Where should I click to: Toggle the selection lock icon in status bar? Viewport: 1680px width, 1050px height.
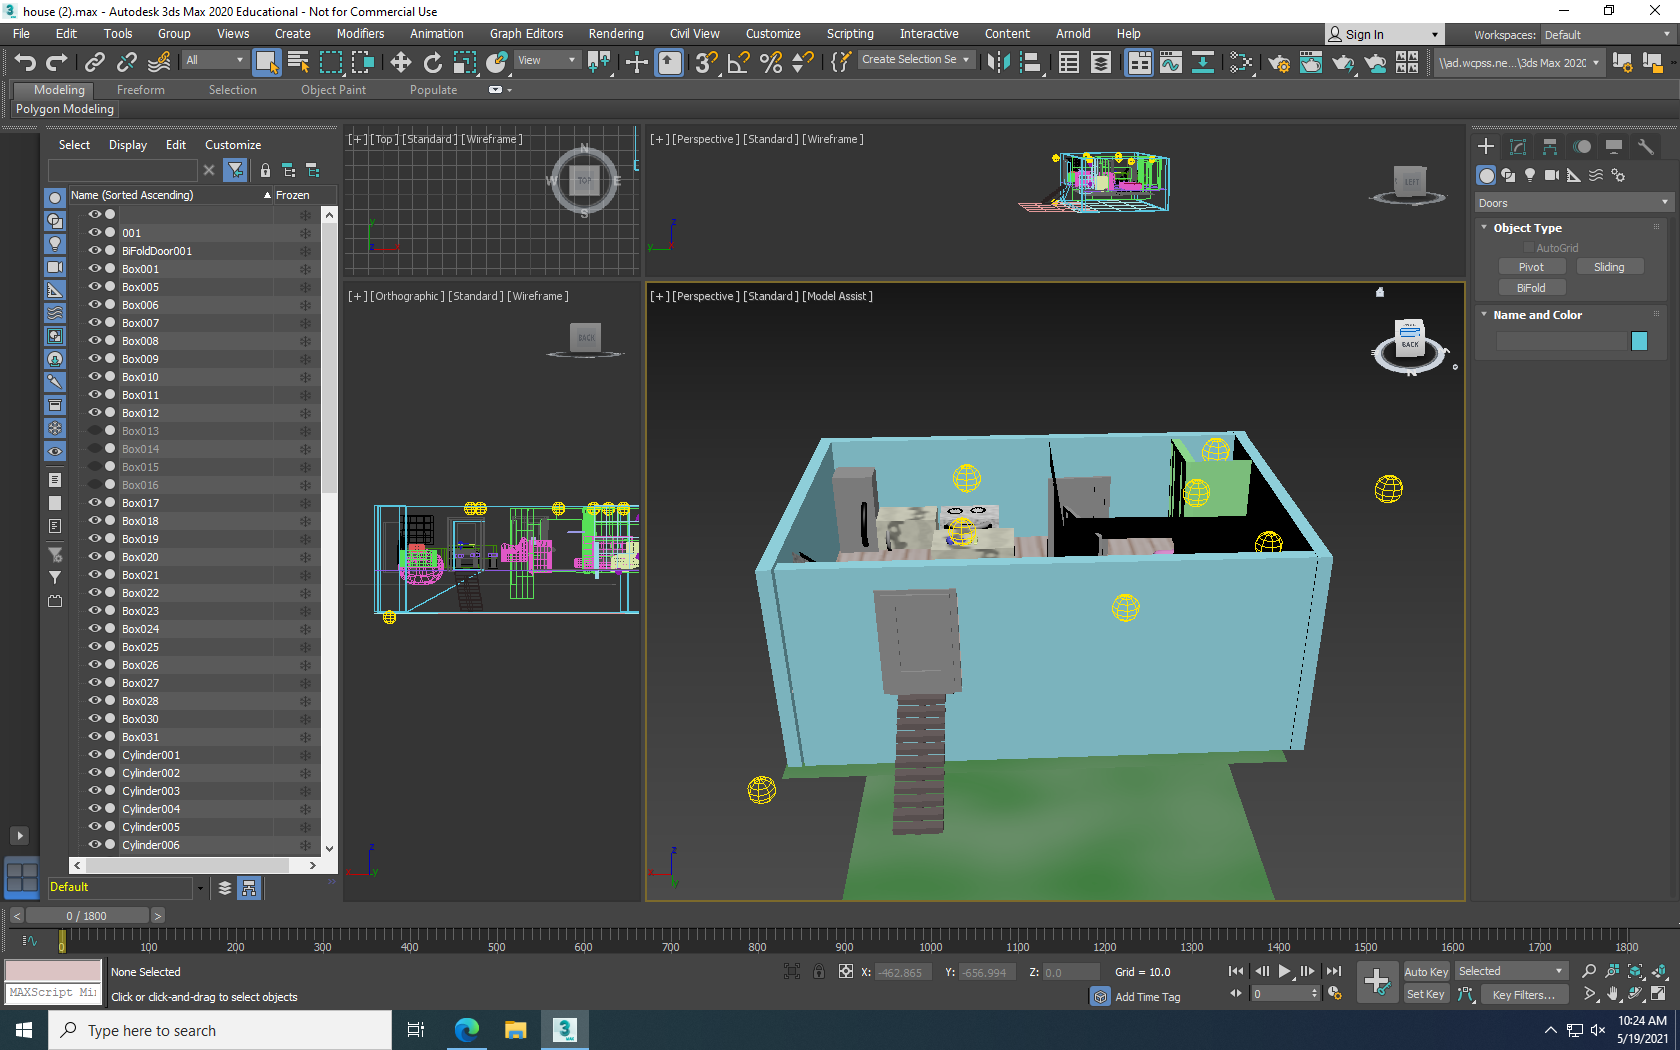[819, 971]
